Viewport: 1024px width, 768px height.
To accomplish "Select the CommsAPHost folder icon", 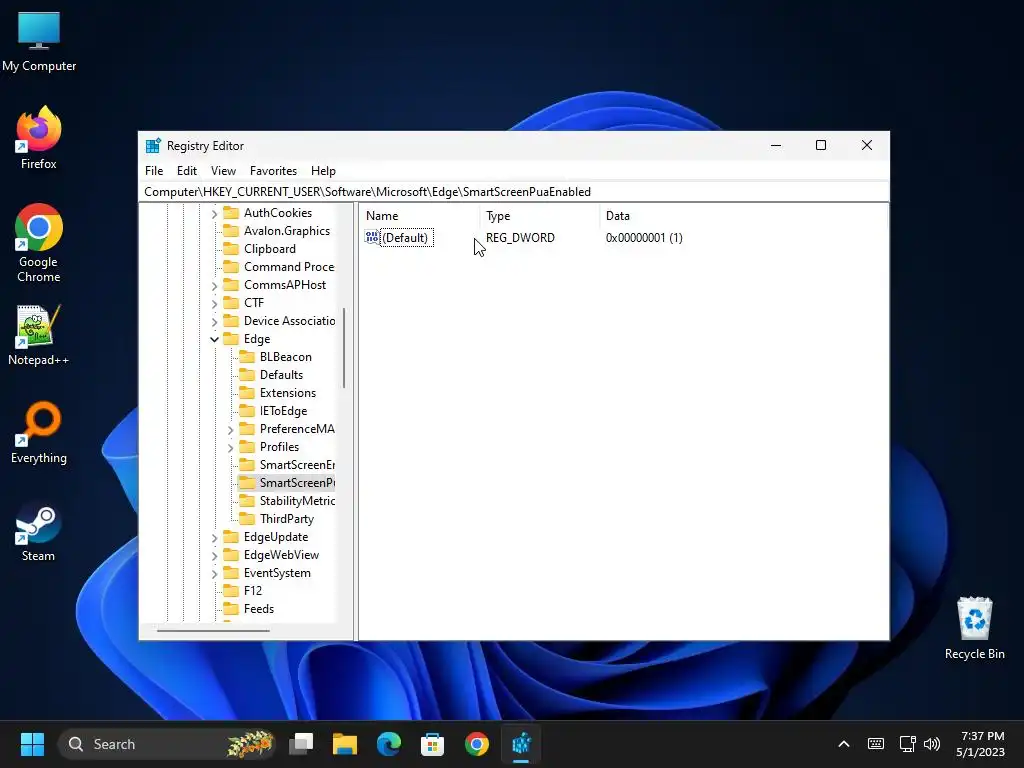I will [x=231, y=285].
